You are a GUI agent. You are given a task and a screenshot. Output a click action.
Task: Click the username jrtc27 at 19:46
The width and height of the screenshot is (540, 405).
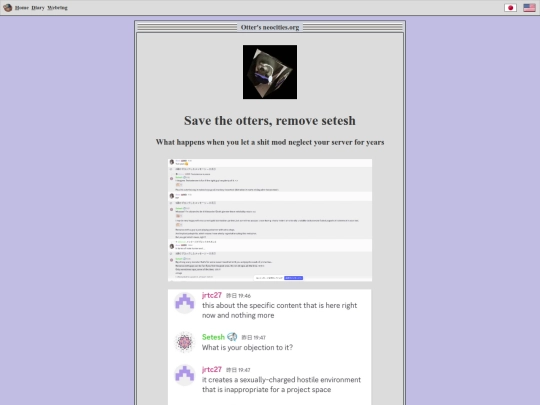click(211, 295)
